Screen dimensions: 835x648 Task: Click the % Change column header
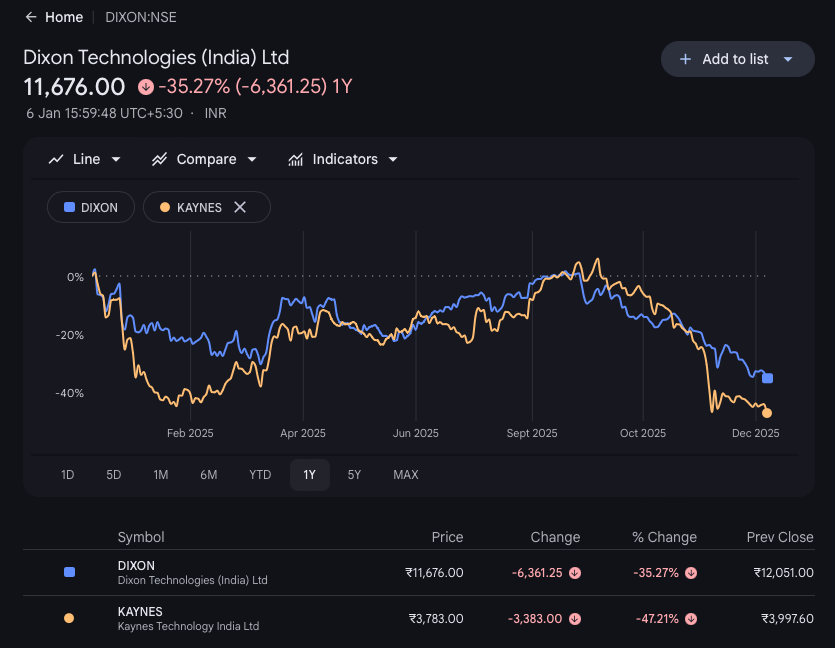[665, 537]
